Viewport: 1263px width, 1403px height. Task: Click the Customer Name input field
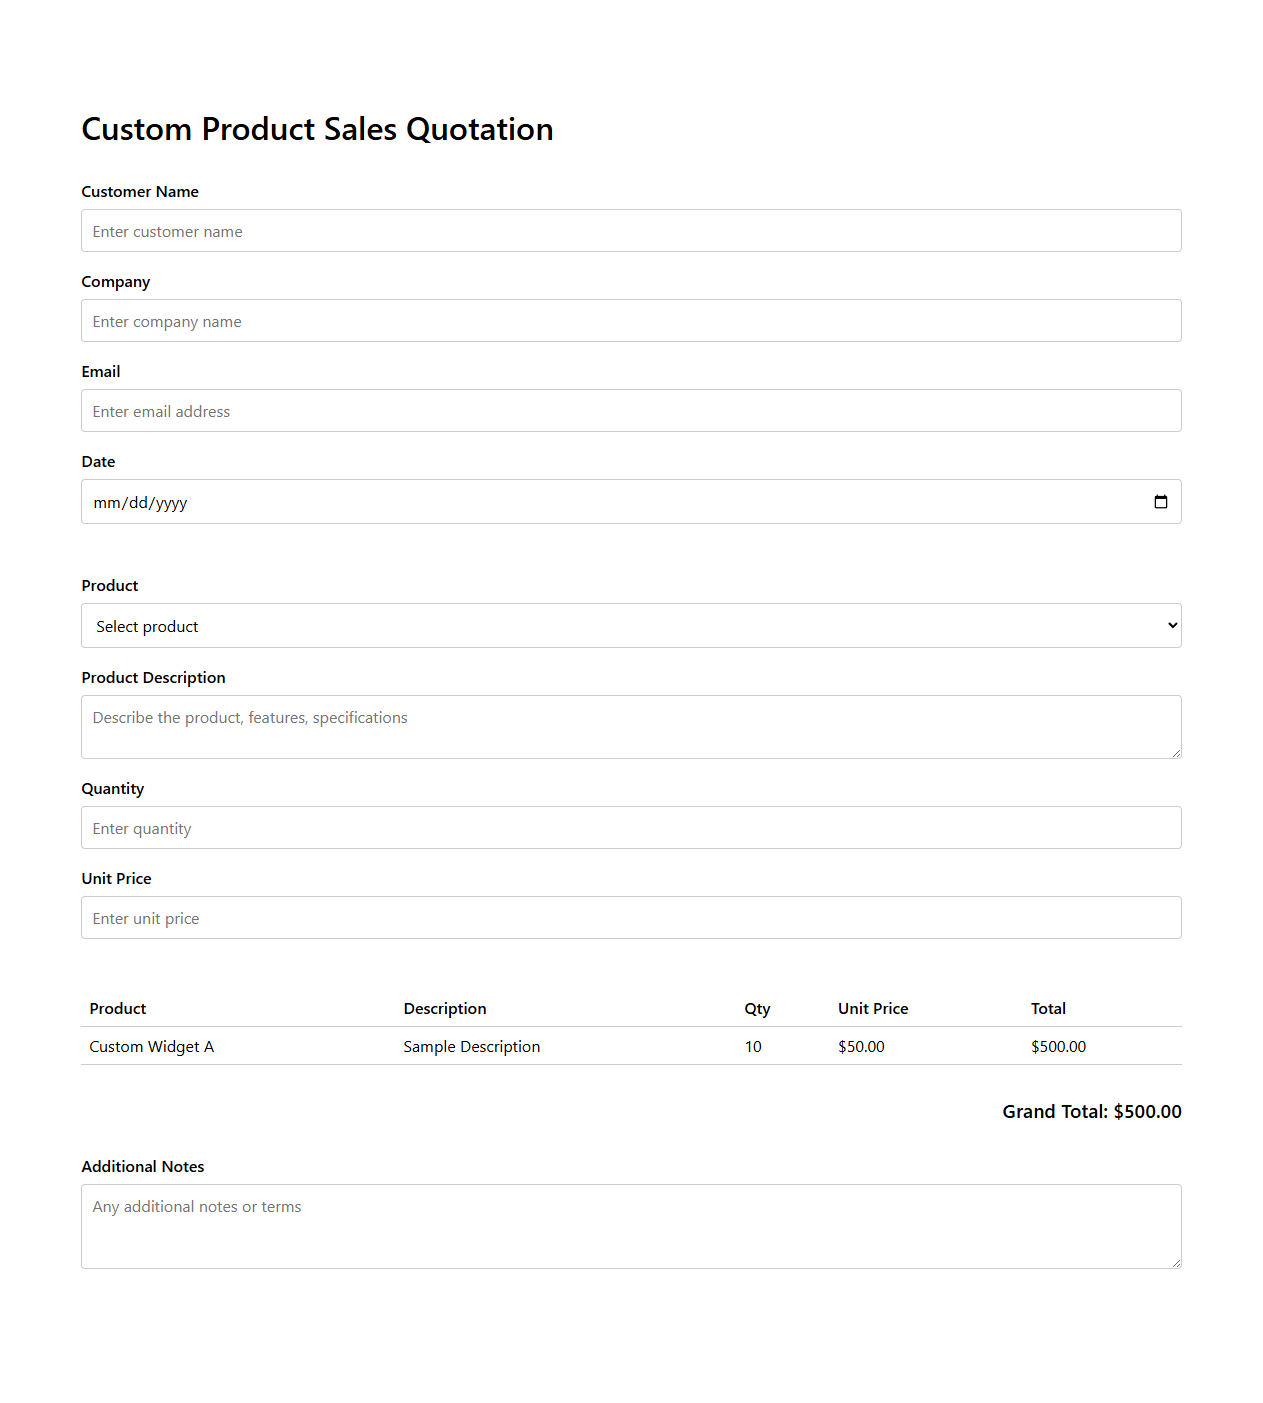pyautogui.click(x=631, y=231)
